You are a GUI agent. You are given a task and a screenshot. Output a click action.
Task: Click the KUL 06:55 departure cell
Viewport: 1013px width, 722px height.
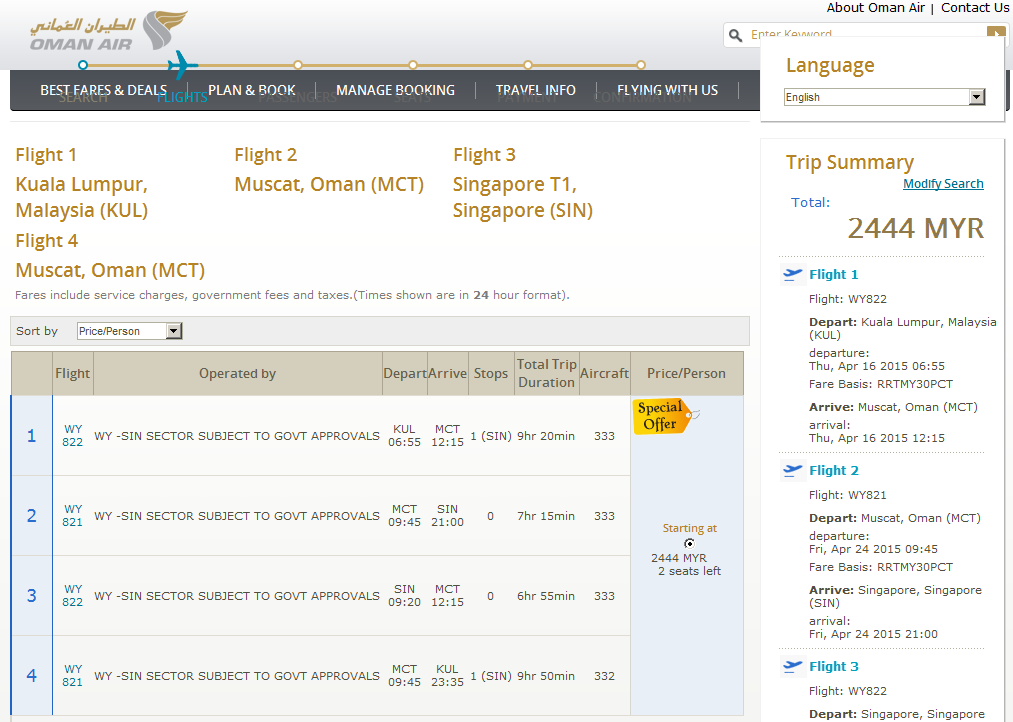[404, 436]
